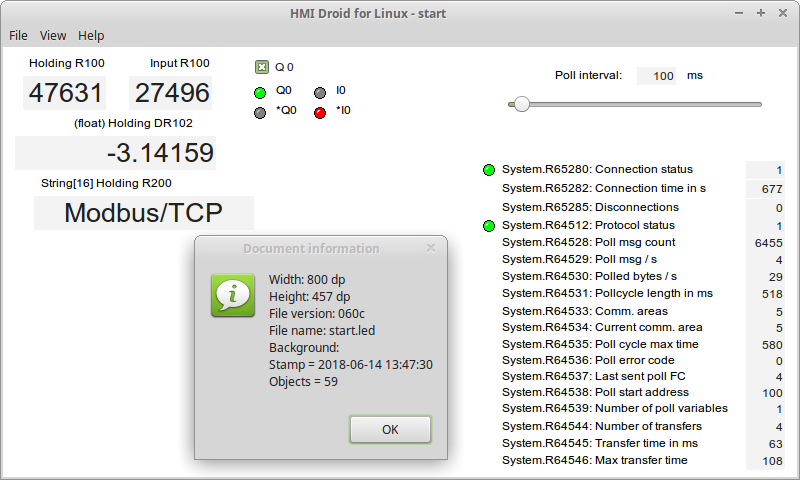Click the Poll msg count value 6455
Image resolution: width=800 pixels, height=480 pixels.
tap(765, 243)
